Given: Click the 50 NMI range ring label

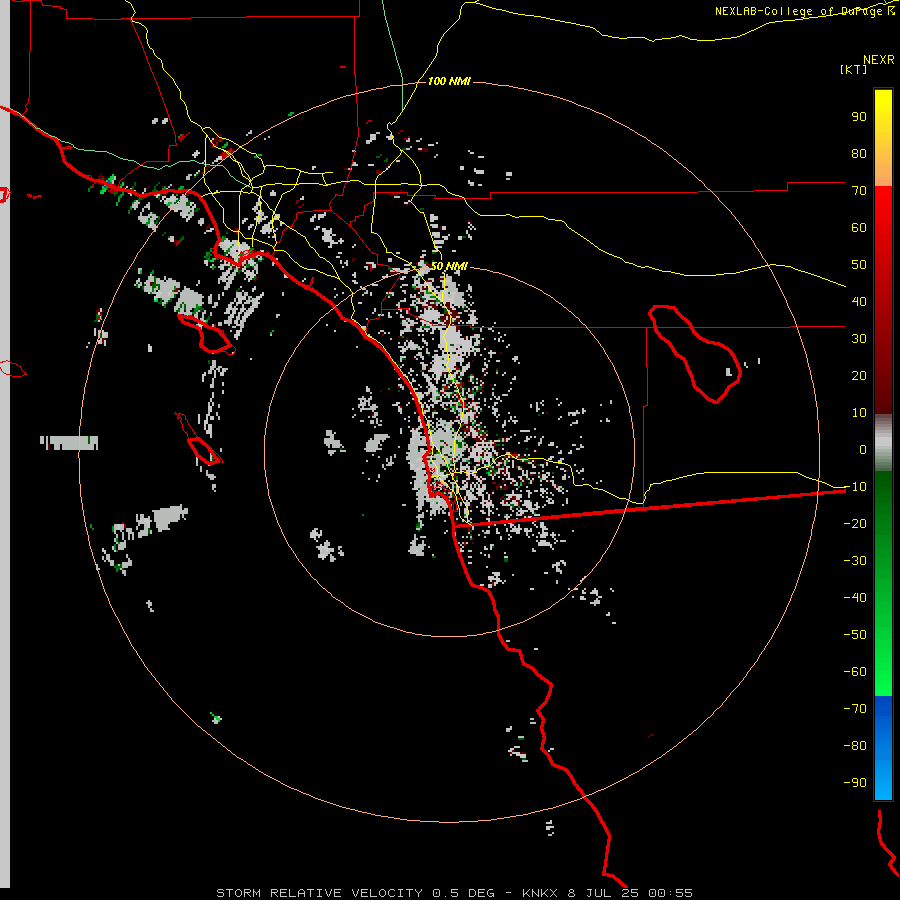Looking at the screenshot, I should click(x=449, y=266).
